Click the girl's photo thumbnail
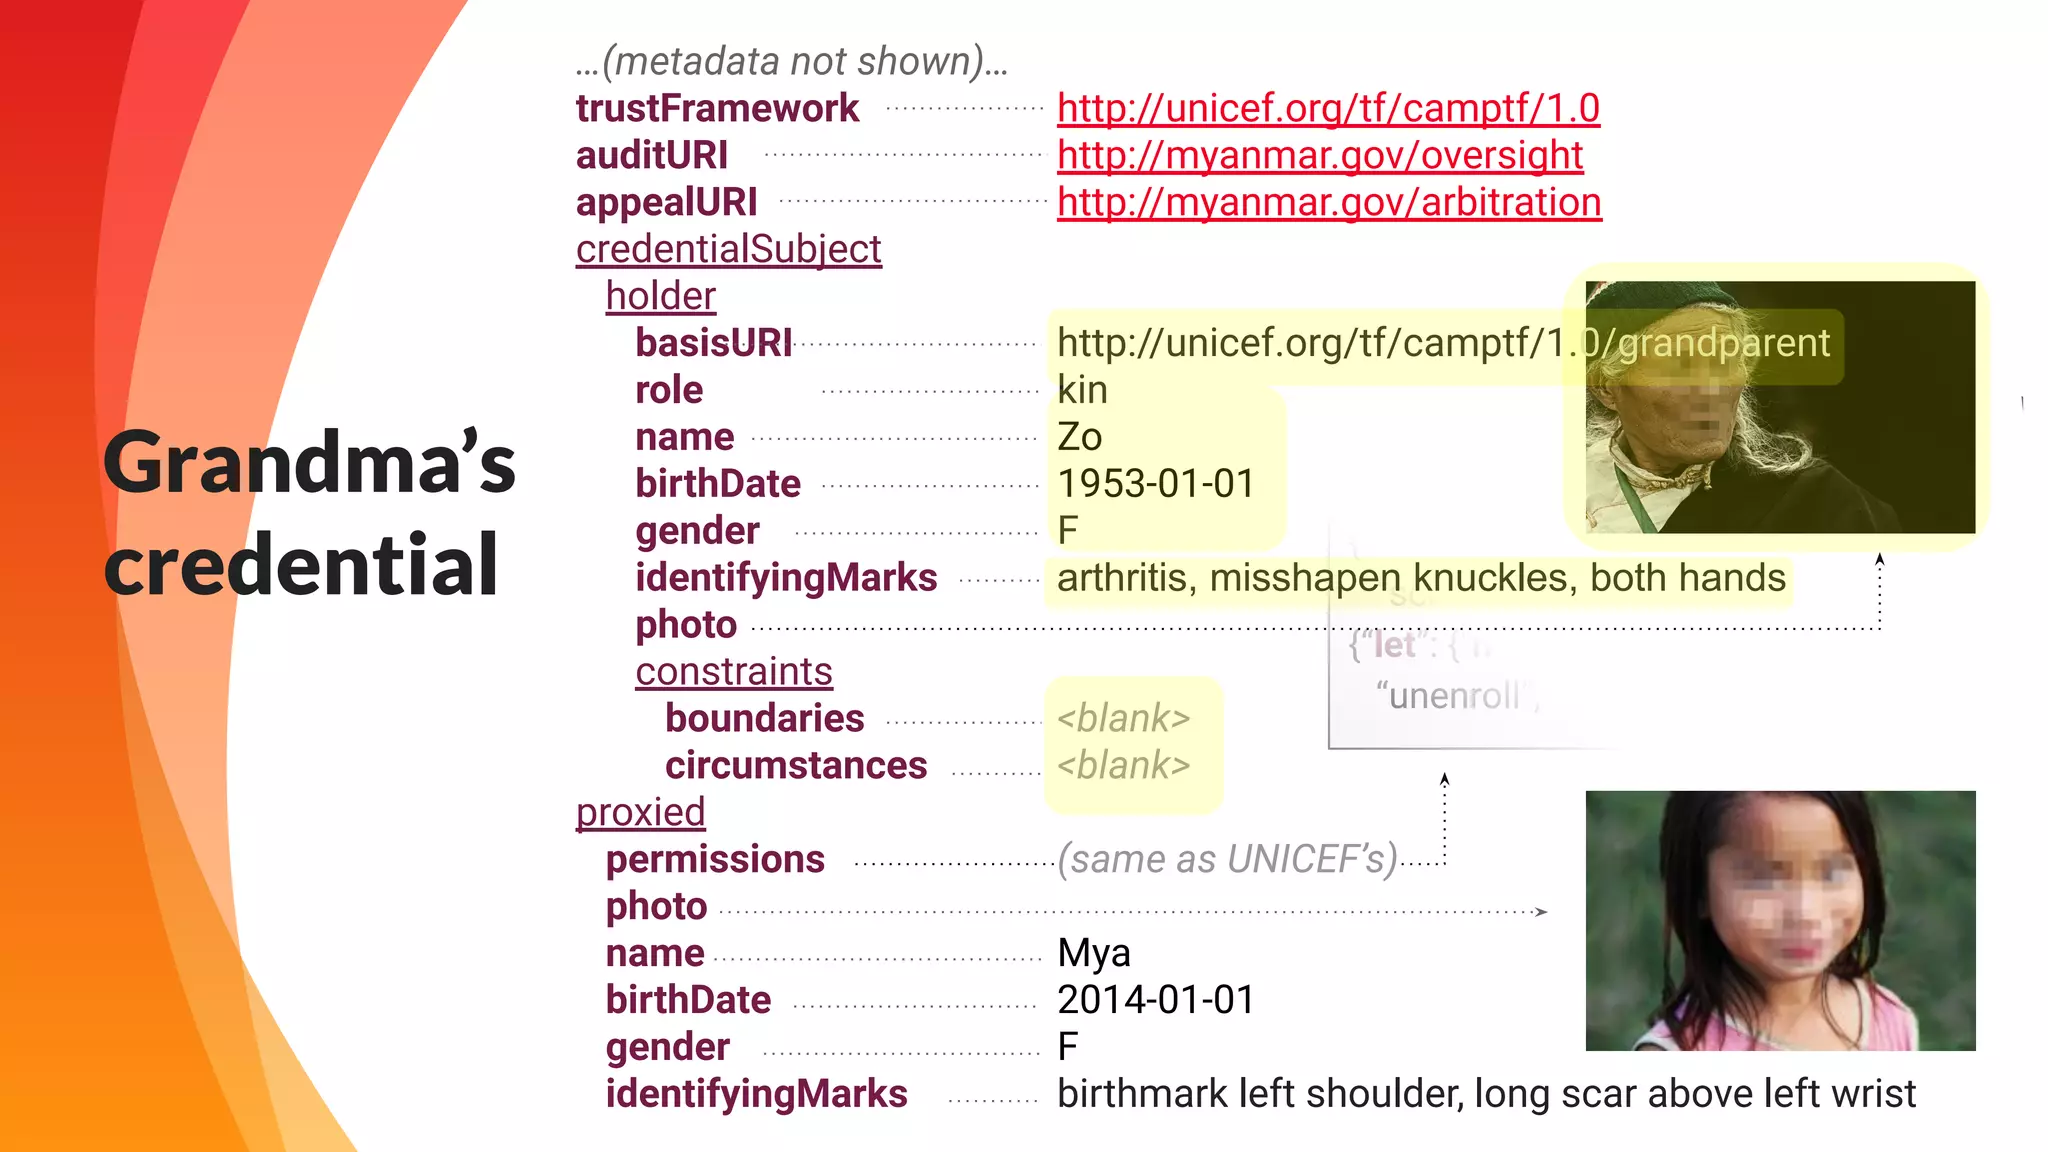Viewport: 2048px width, 1152px height. (1780, 920)
